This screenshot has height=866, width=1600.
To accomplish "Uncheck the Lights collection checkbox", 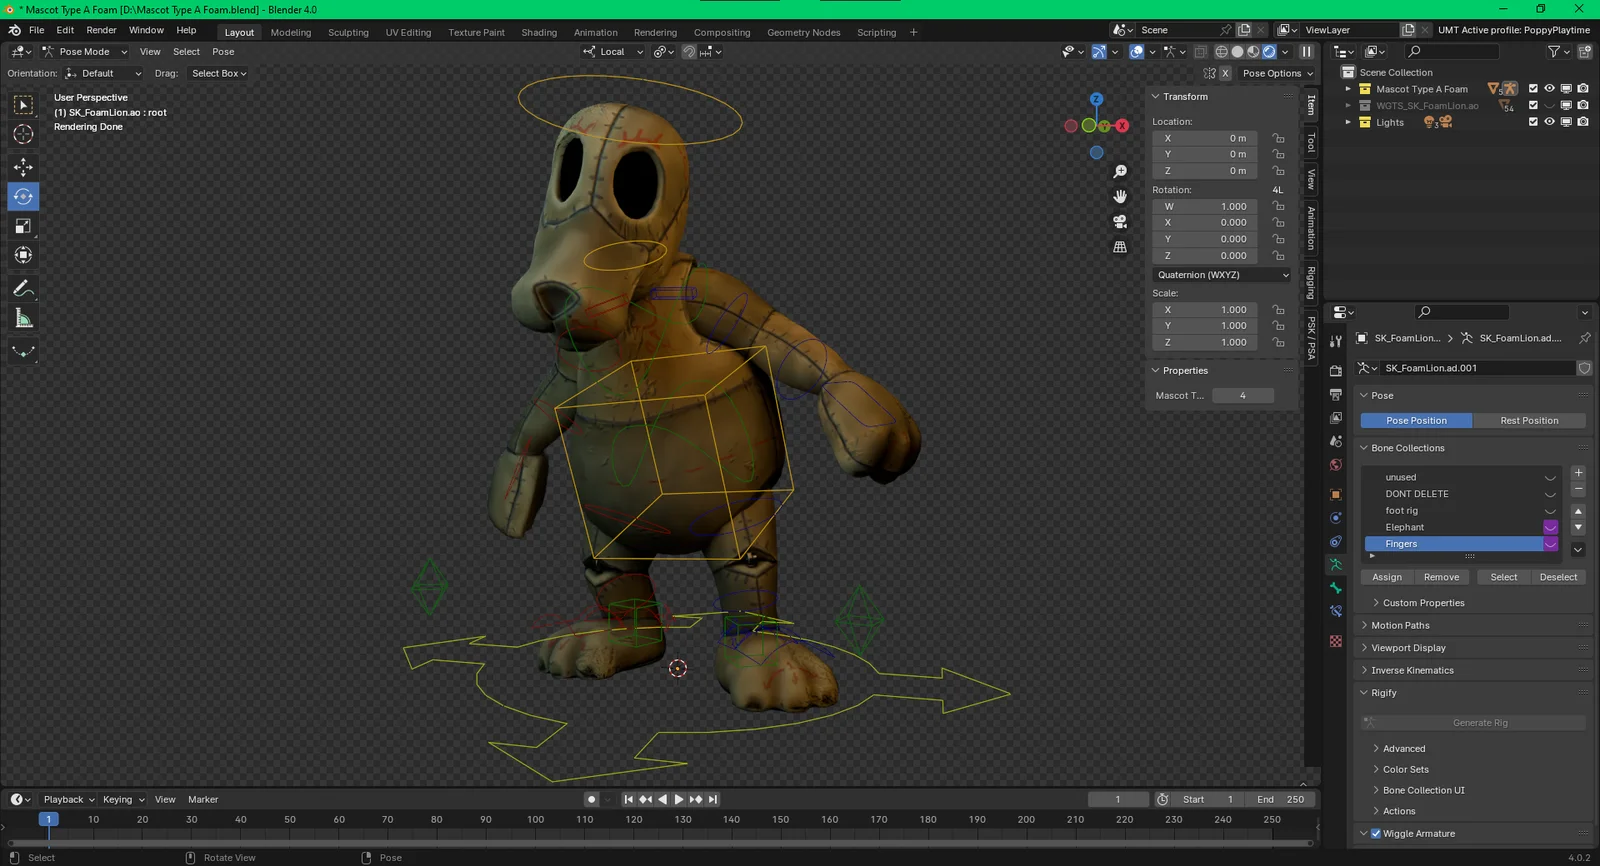I will (1533, 122).
